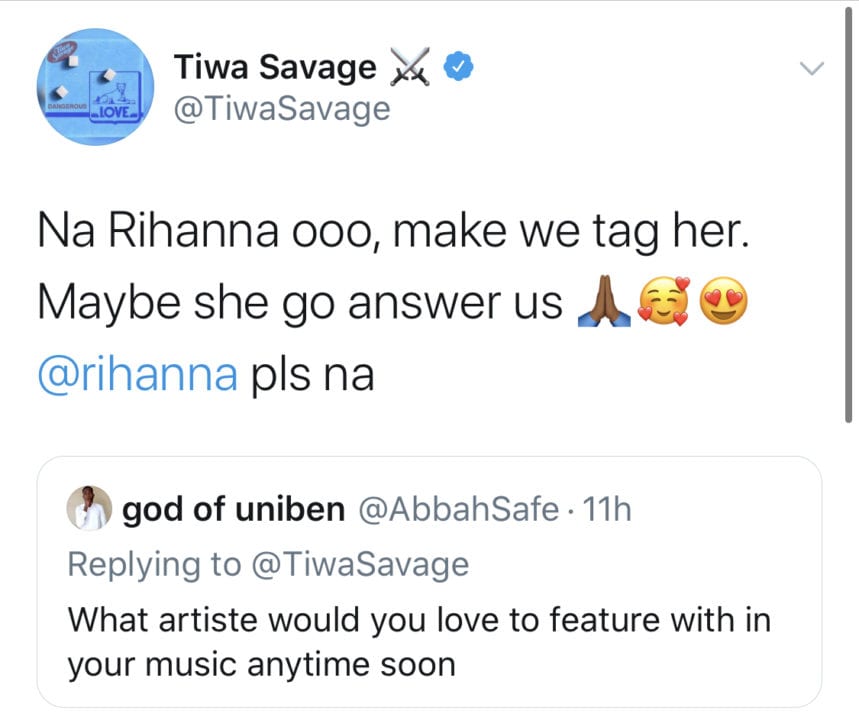Open the tweet options chevron menu
859x720 pixels.
813,69
